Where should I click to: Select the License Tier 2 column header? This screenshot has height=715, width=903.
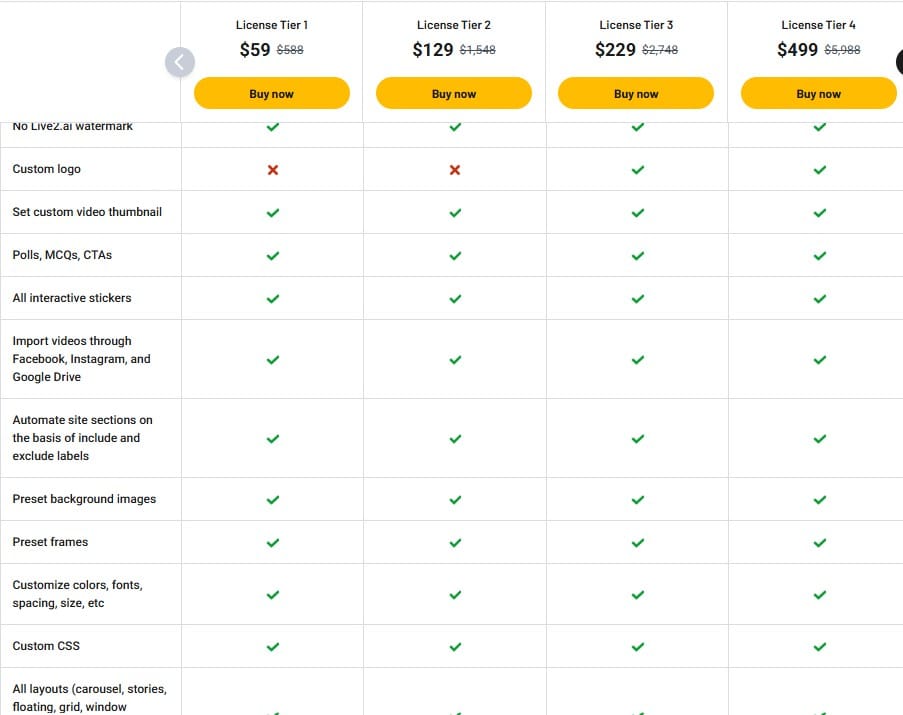pos(454,24)
